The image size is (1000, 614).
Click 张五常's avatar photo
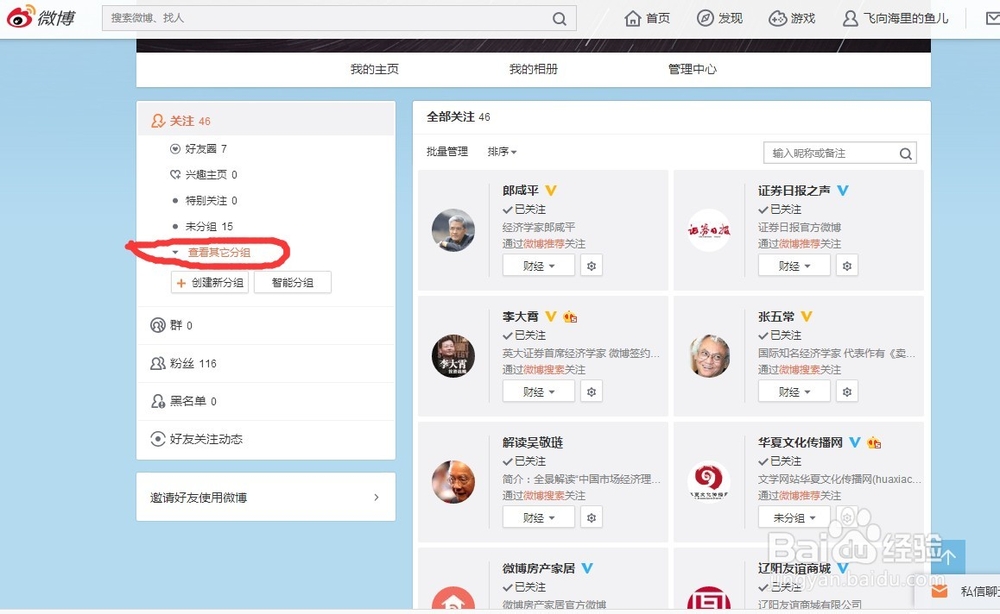[x=709, y=356]
